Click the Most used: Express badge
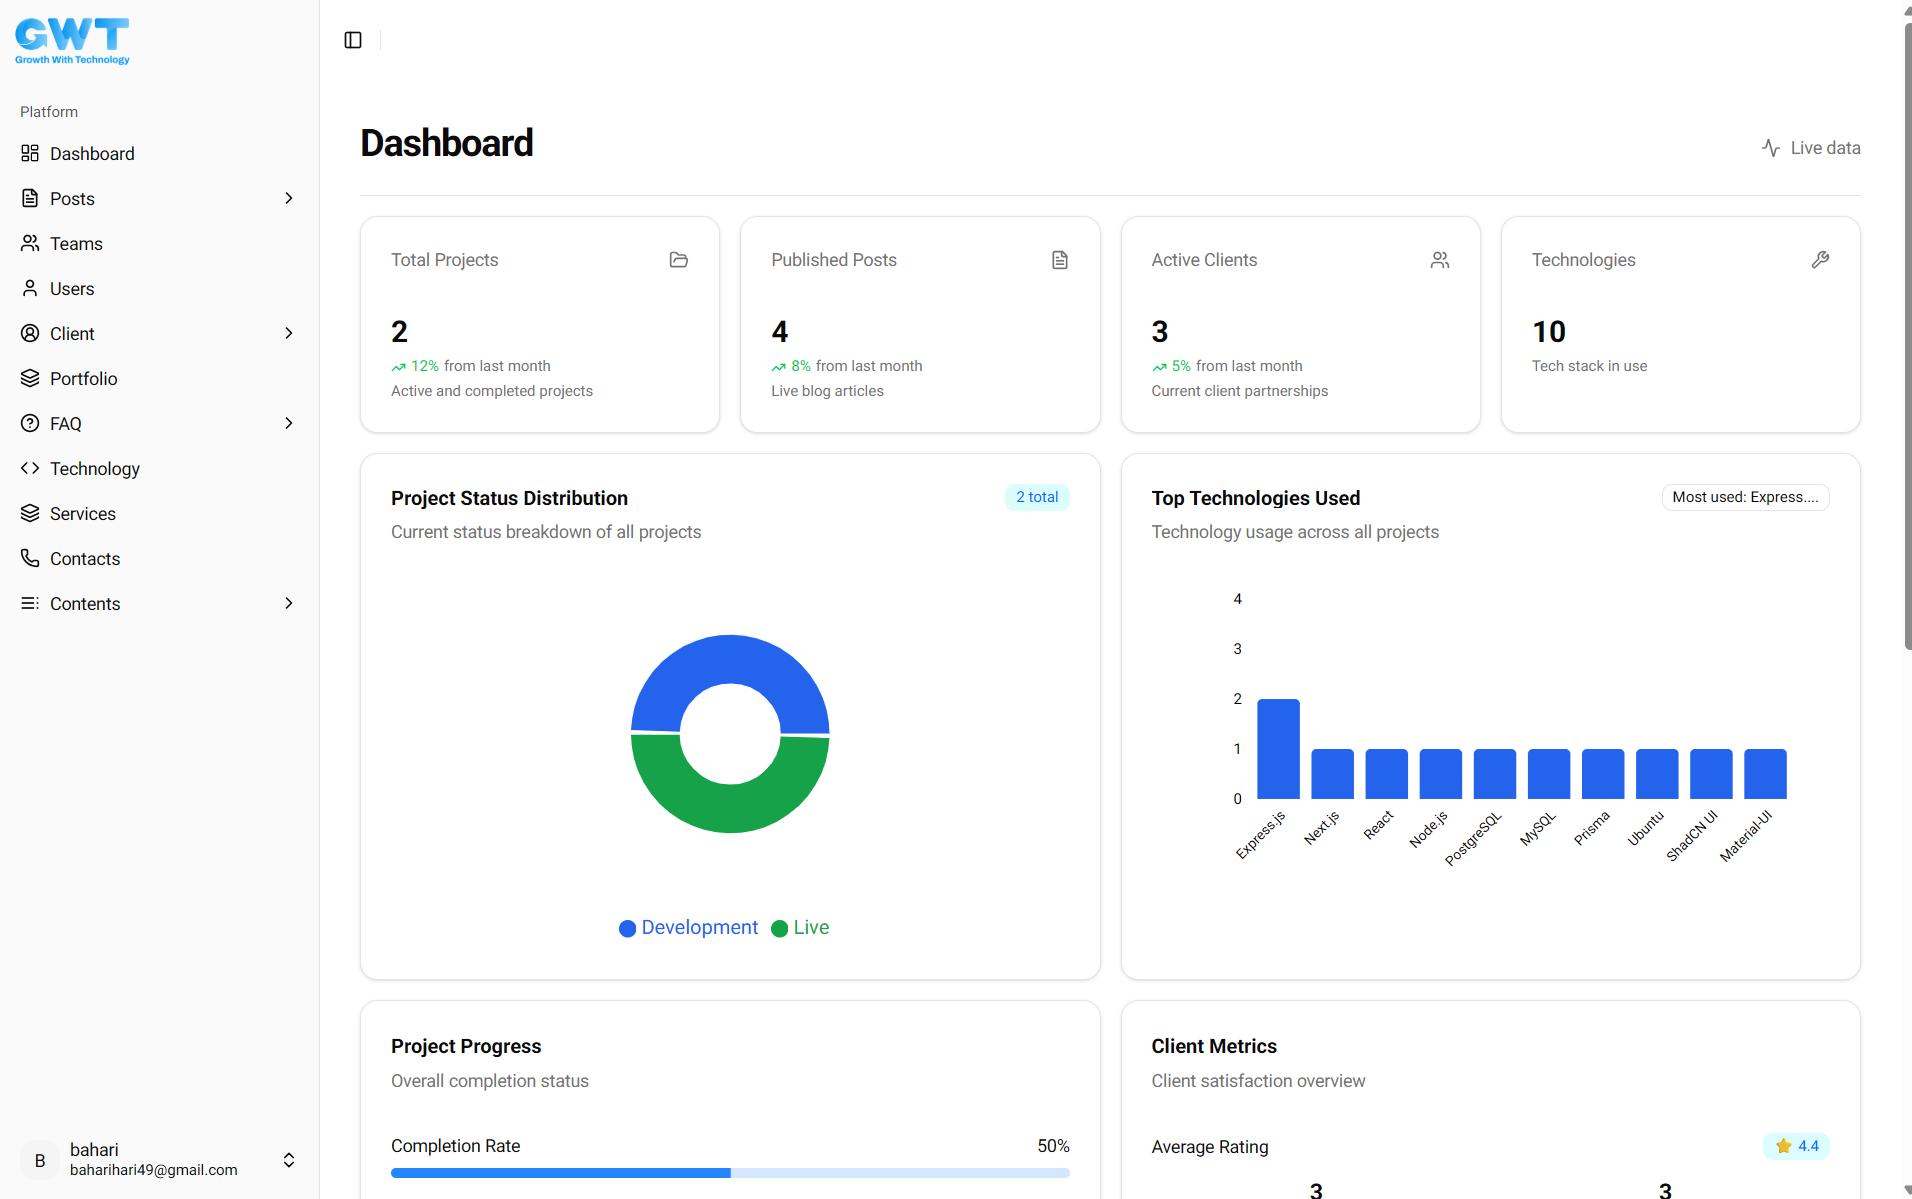 click(1745, 497)
